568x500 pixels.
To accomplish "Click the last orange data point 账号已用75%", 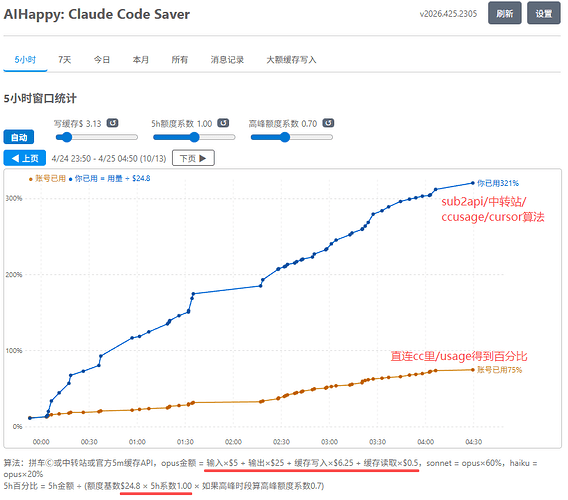I will click(x=473, y=370).
